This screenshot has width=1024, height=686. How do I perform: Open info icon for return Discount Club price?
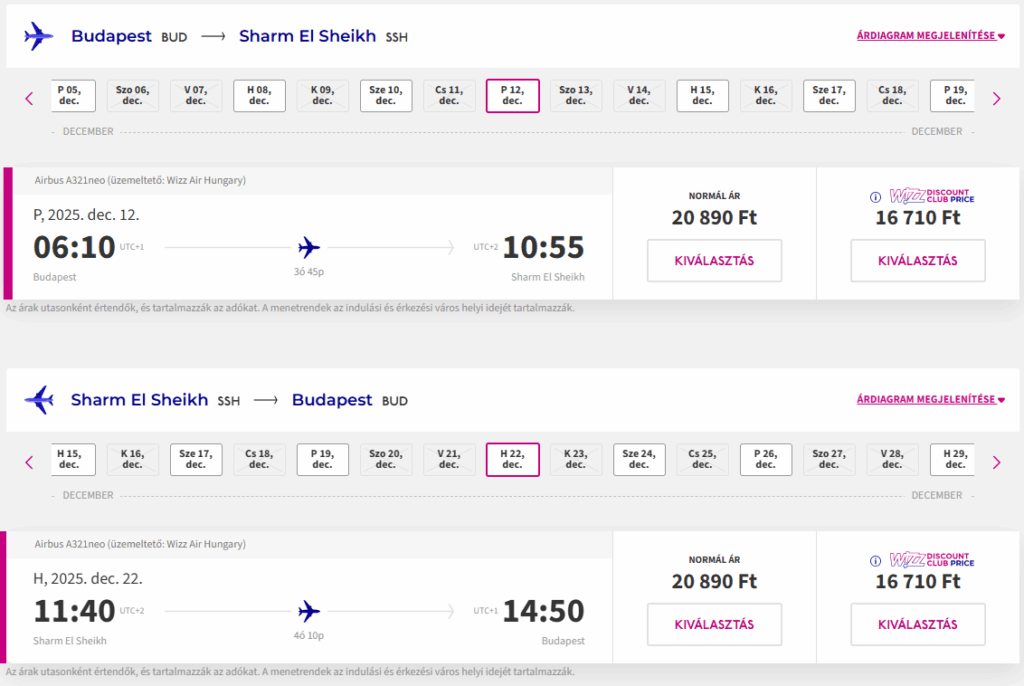[875, 561]
